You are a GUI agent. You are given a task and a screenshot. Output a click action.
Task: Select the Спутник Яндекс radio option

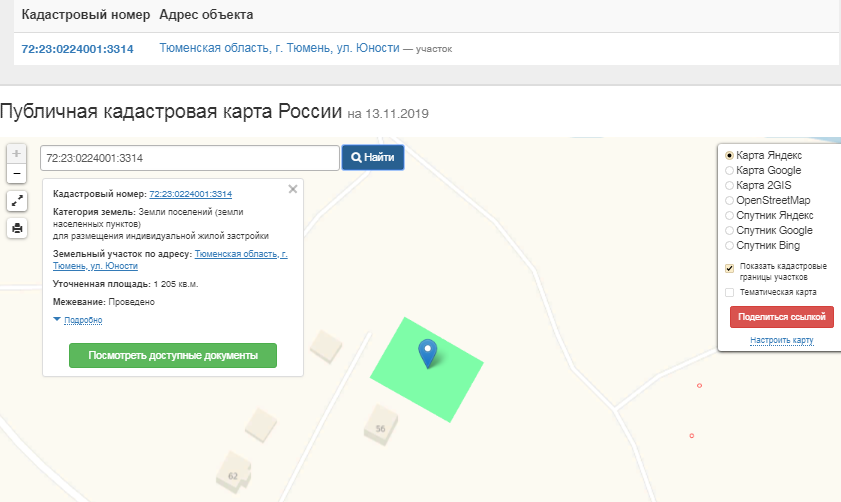(x=729, y=216)
